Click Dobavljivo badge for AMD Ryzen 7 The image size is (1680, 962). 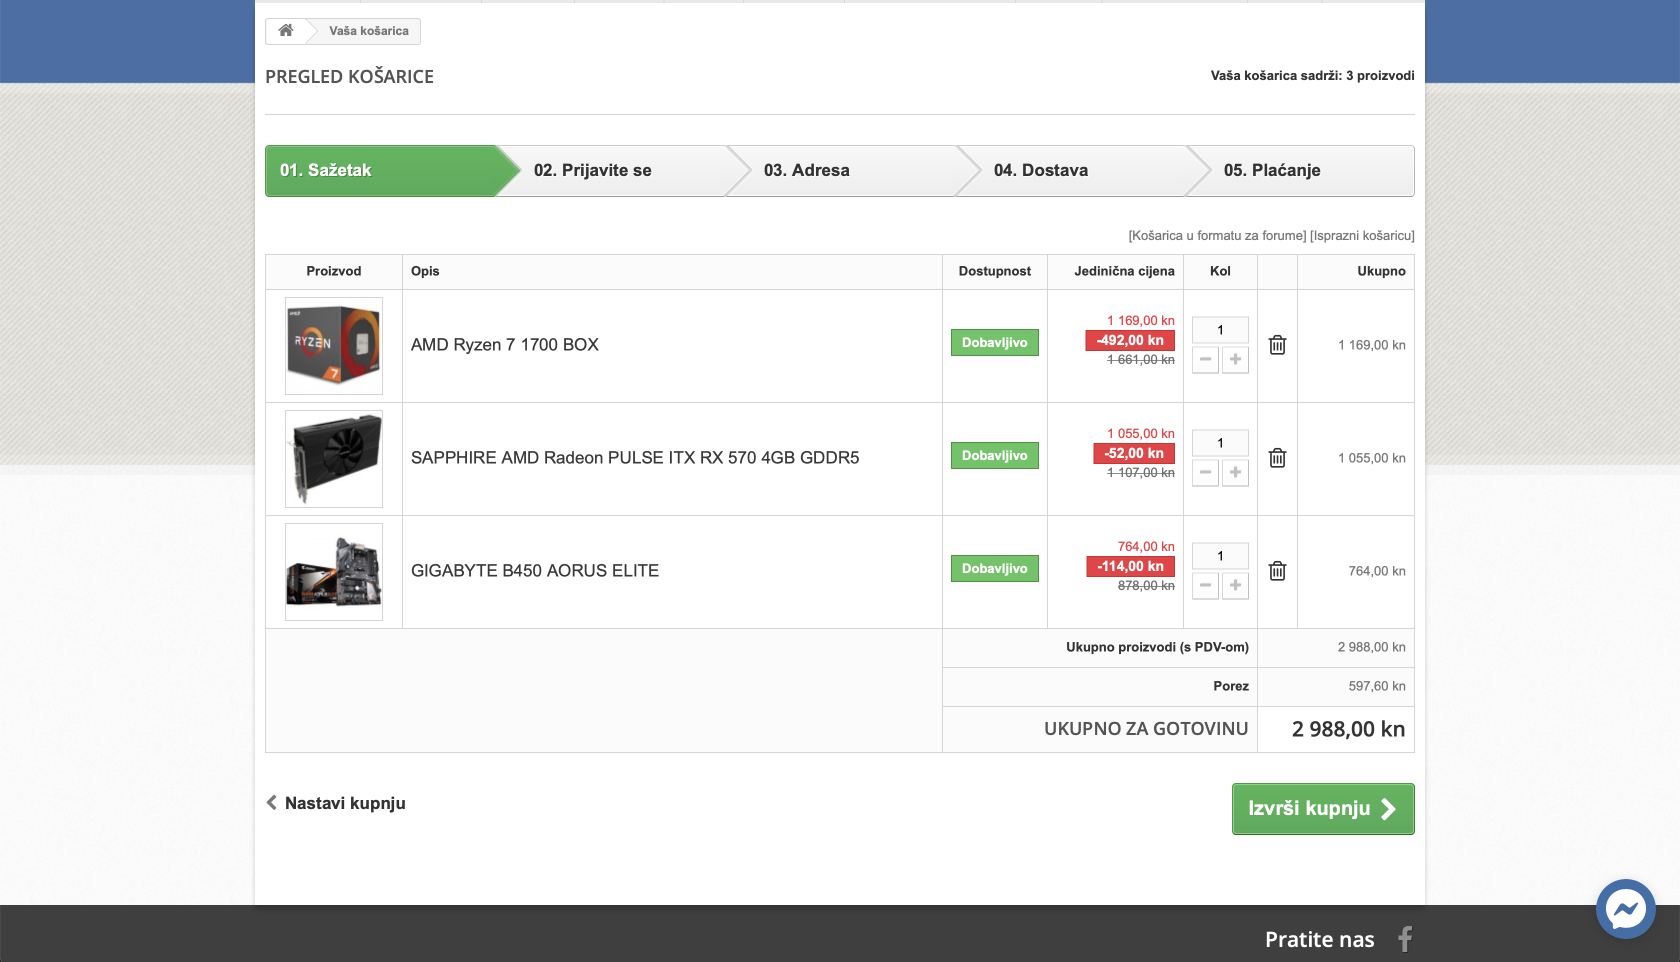tap(995, 343)
